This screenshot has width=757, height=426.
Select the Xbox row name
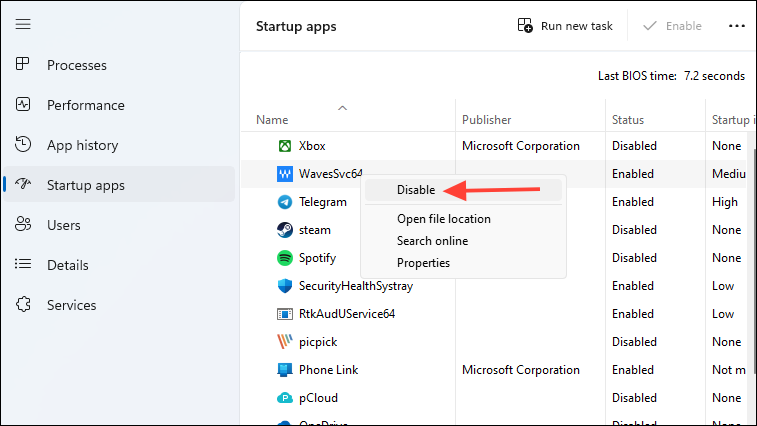click(312, 146)
